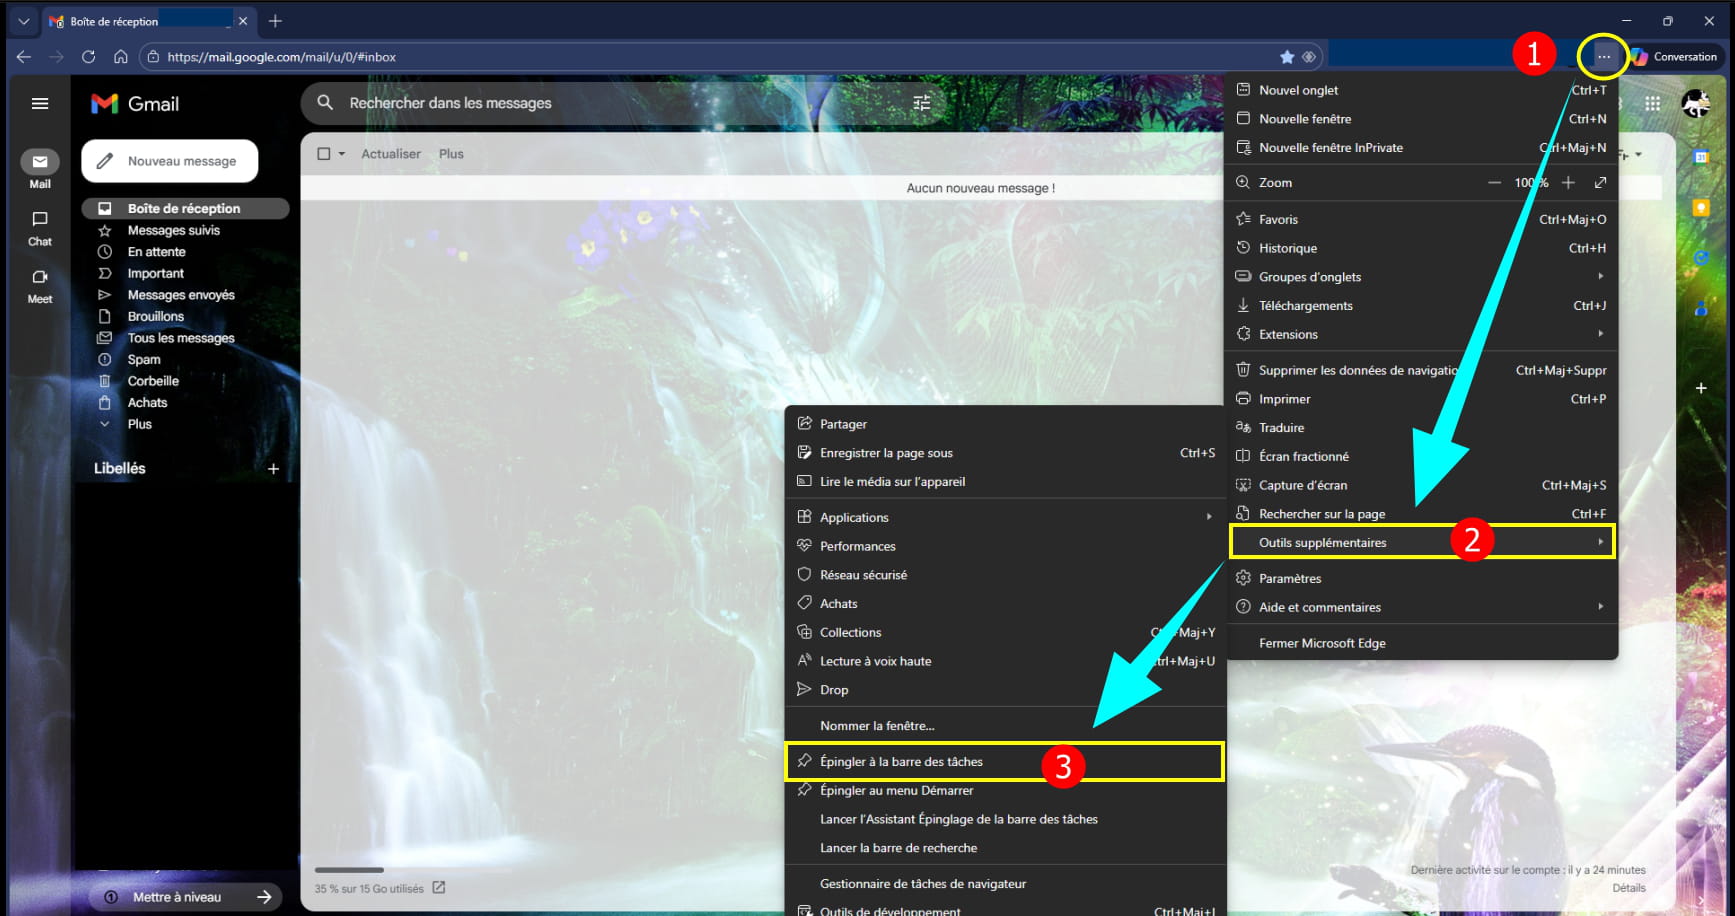This screenshot has width=1735, height=916.
Task: Select Épingler à la barre des tâches
Action: (901, 762)
